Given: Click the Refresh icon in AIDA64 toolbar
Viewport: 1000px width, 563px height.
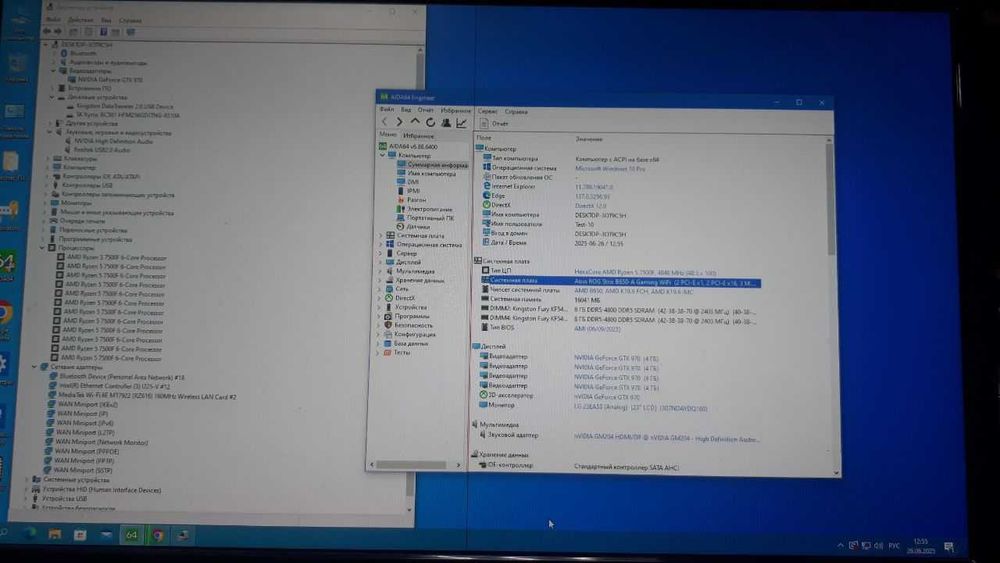Looking at the screenshot, I should click(430, 122).
